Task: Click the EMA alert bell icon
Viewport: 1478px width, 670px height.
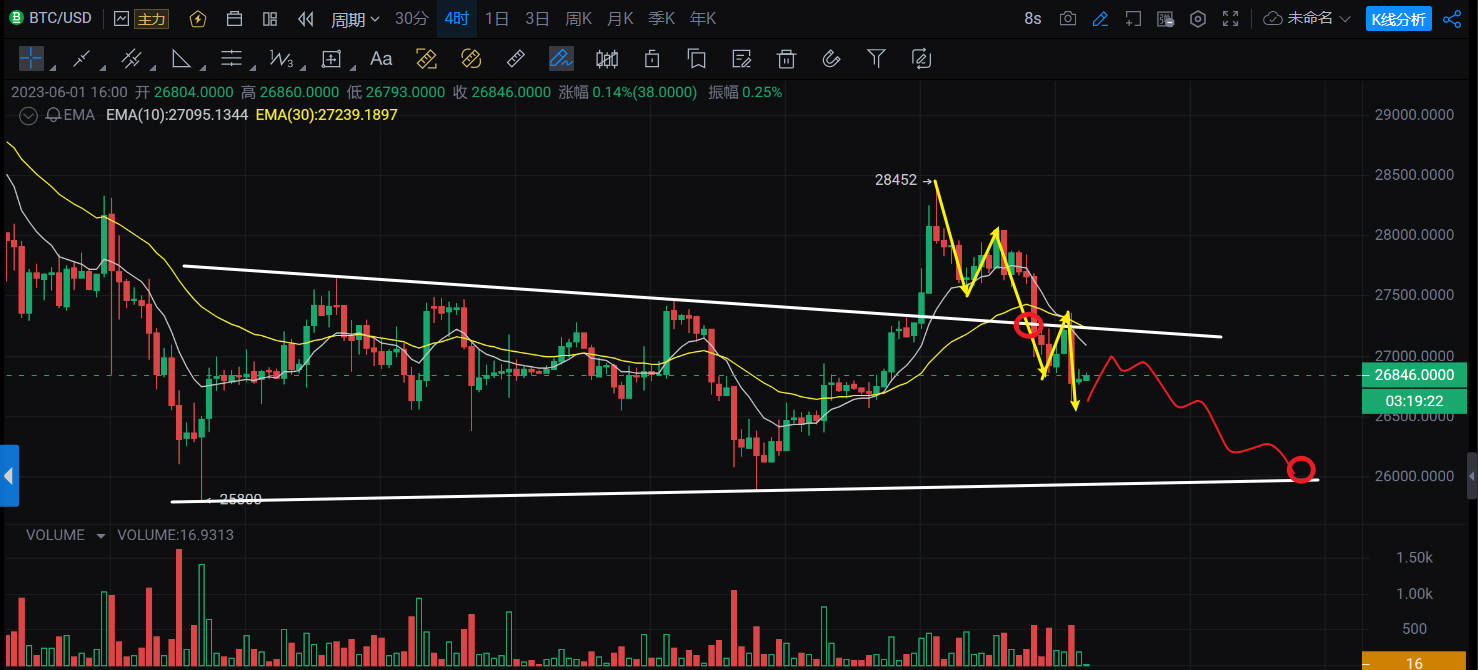Action: click(x=51, y=115)
